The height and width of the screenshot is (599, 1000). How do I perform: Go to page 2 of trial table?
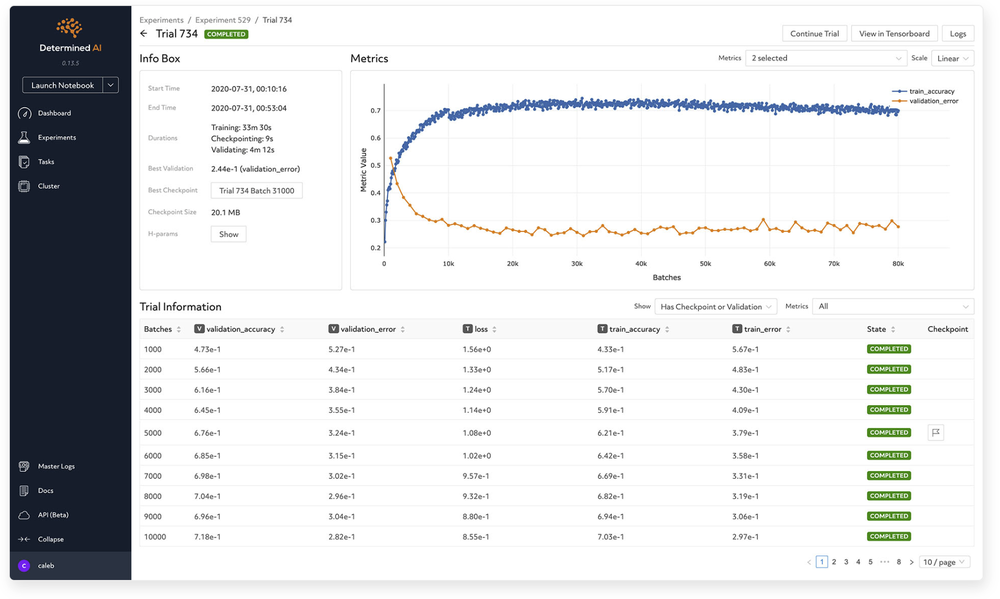point(834,562)
